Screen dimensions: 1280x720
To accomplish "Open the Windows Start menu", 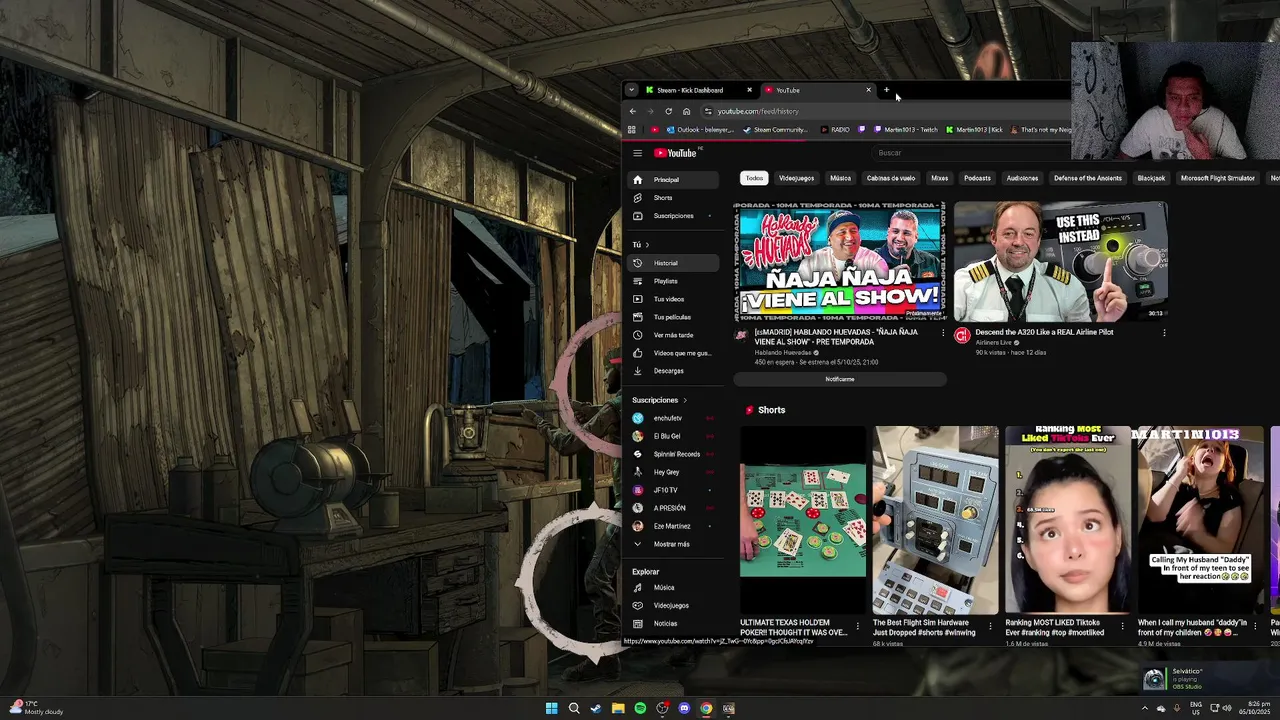I will point(551,708).
